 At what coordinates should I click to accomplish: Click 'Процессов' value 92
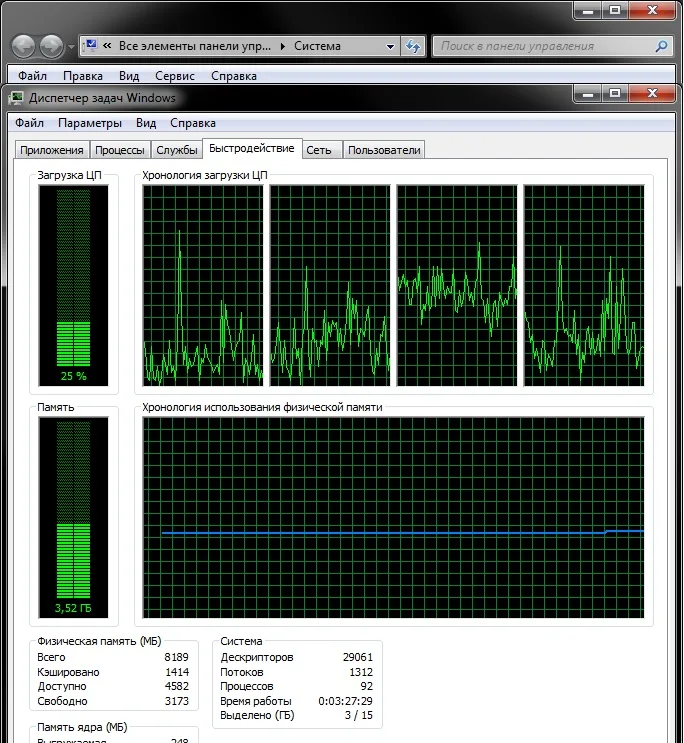pyautogui.click(x=366, y=686)
